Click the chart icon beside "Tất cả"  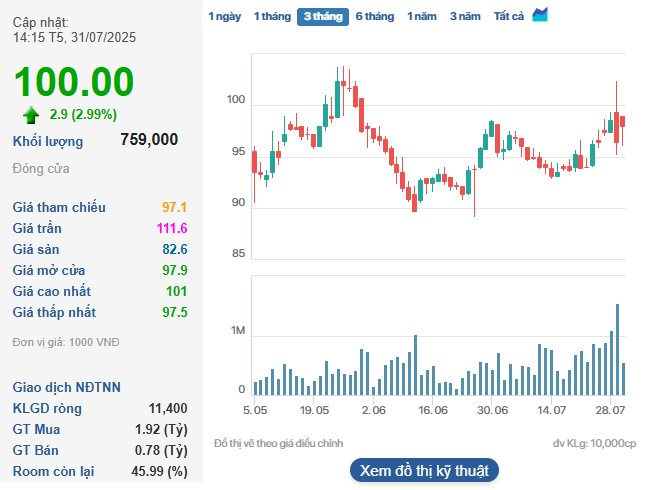pos(540,15)
